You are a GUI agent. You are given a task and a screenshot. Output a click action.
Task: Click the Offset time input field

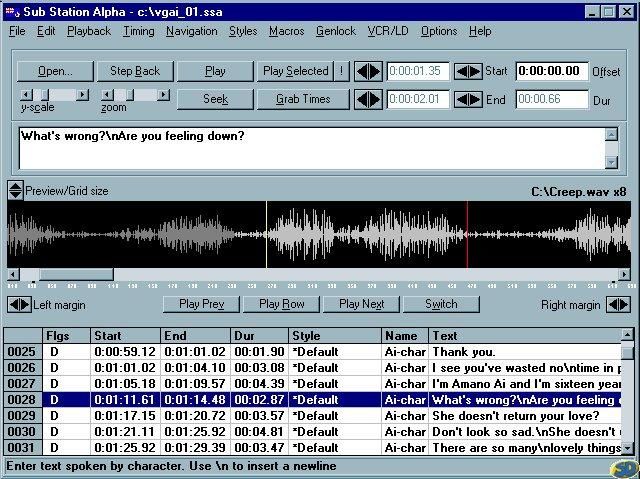552,71
